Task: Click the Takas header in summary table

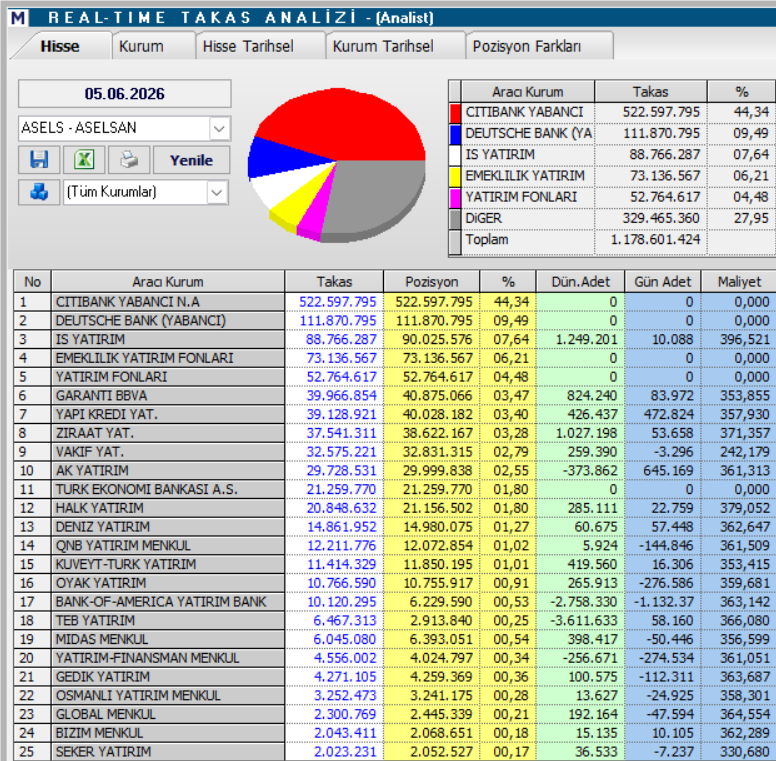Action: [650, 92]
